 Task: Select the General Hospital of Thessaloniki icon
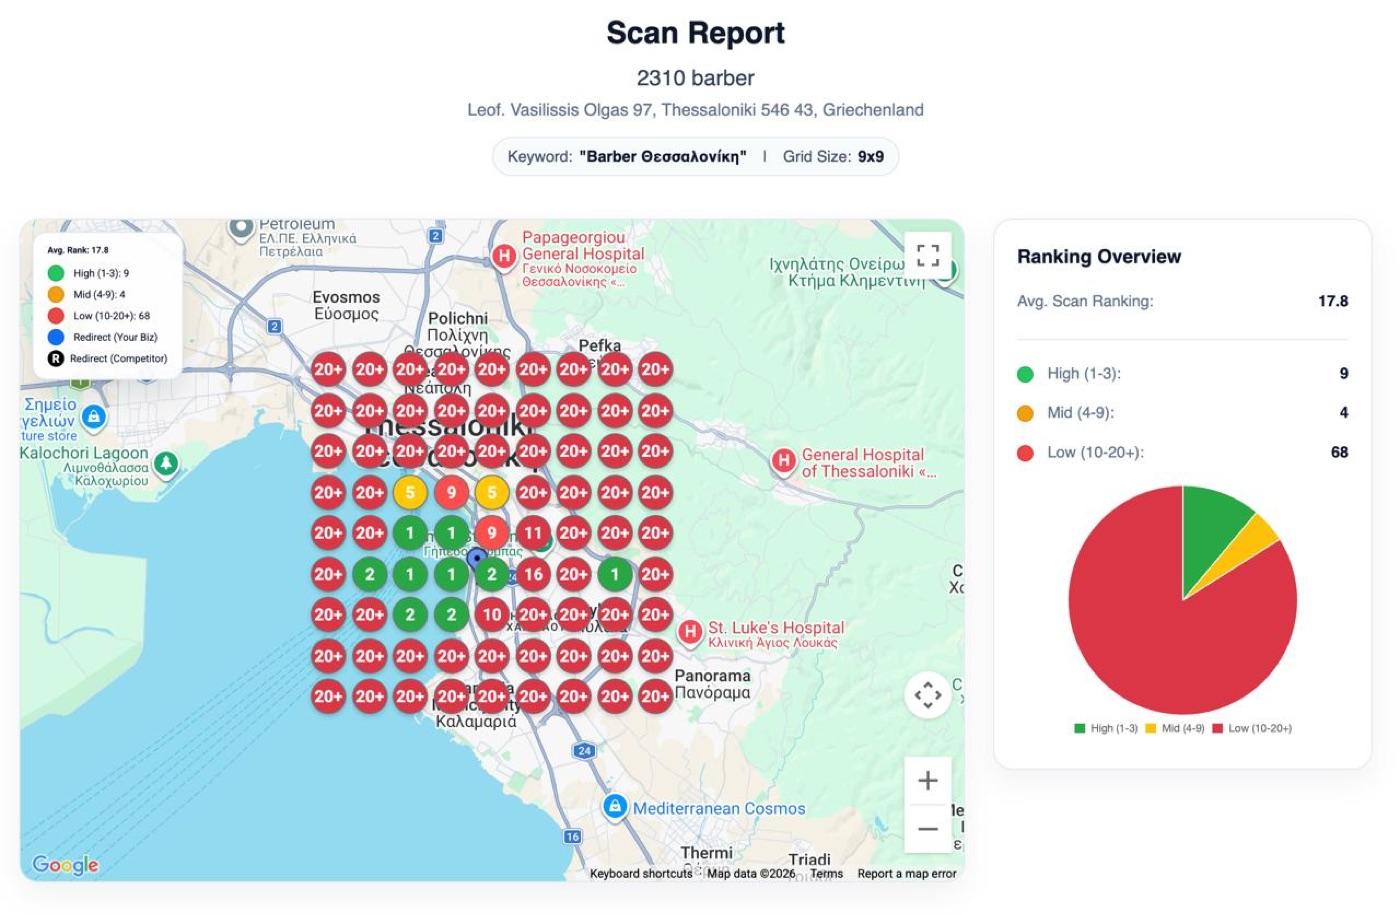click(783, 461)
